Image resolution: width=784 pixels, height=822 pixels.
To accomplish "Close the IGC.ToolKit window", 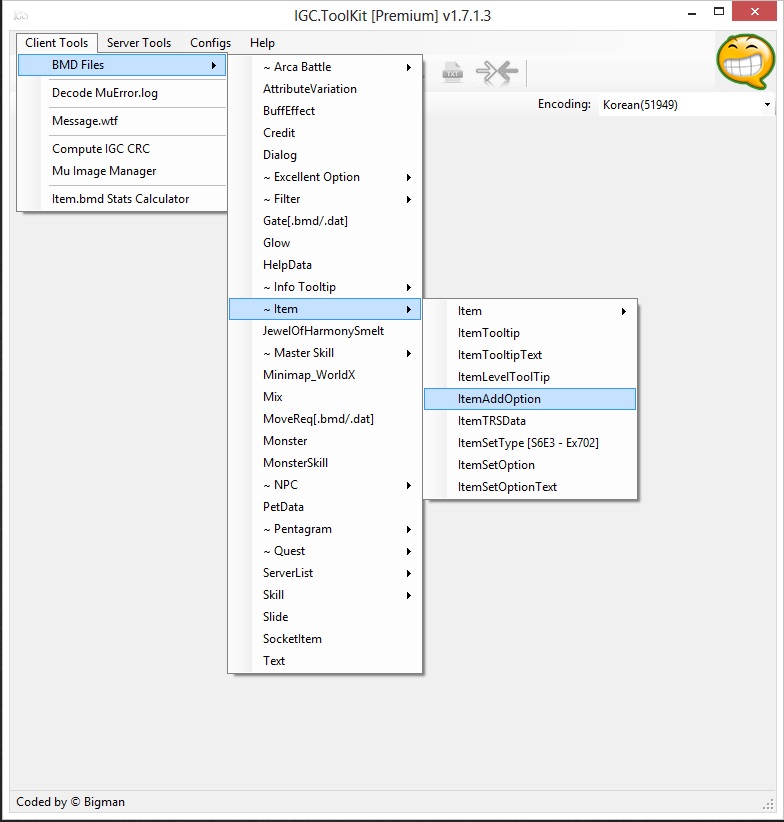I will click(x=754, y=12).
